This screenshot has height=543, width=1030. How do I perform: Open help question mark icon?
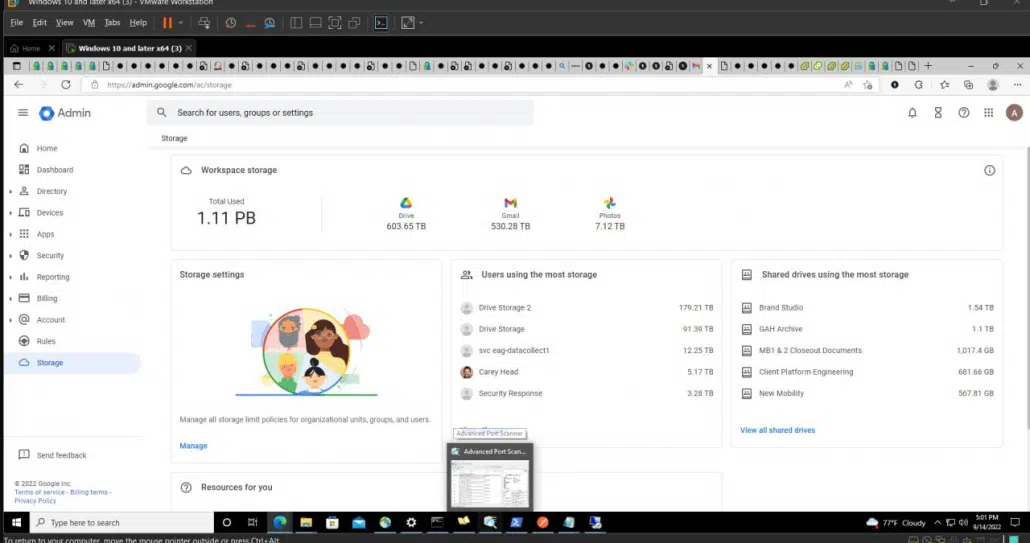point(964,113)
